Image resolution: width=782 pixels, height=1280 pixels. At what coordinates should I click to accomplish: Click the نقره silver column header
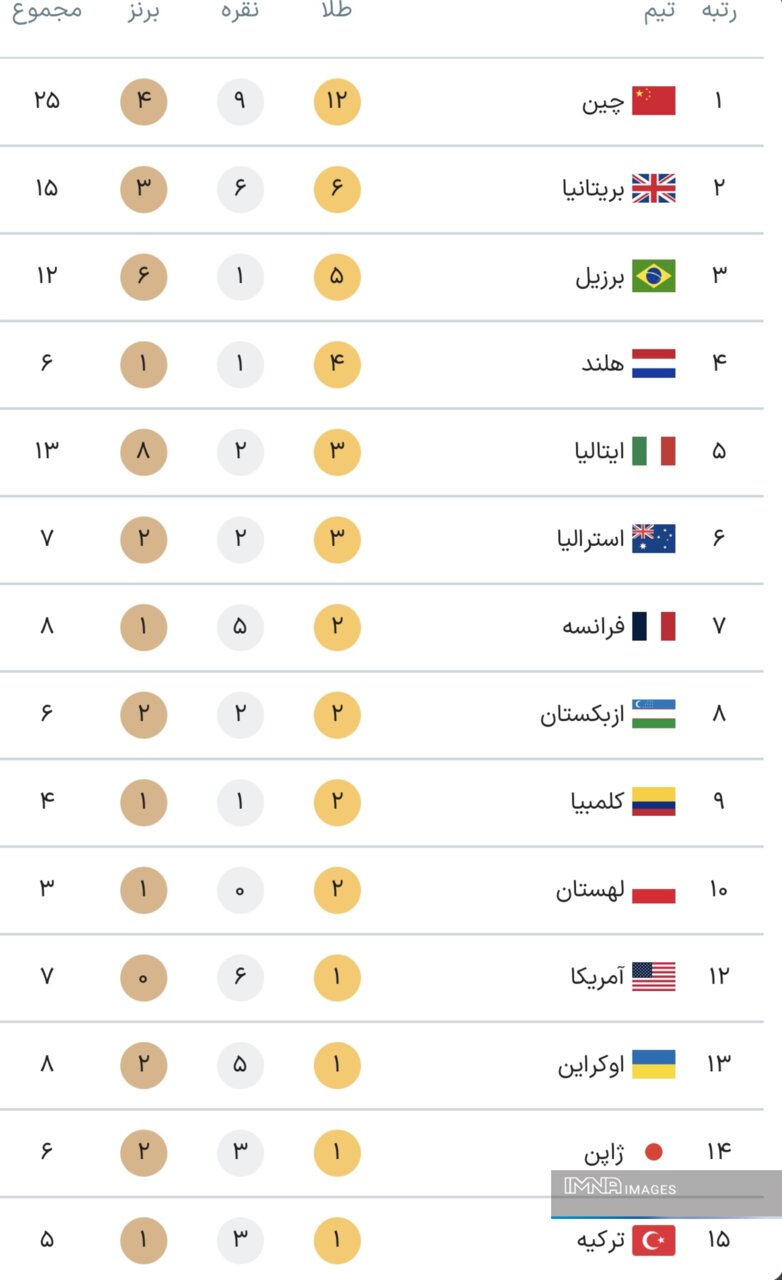click(x=240, y=12)
